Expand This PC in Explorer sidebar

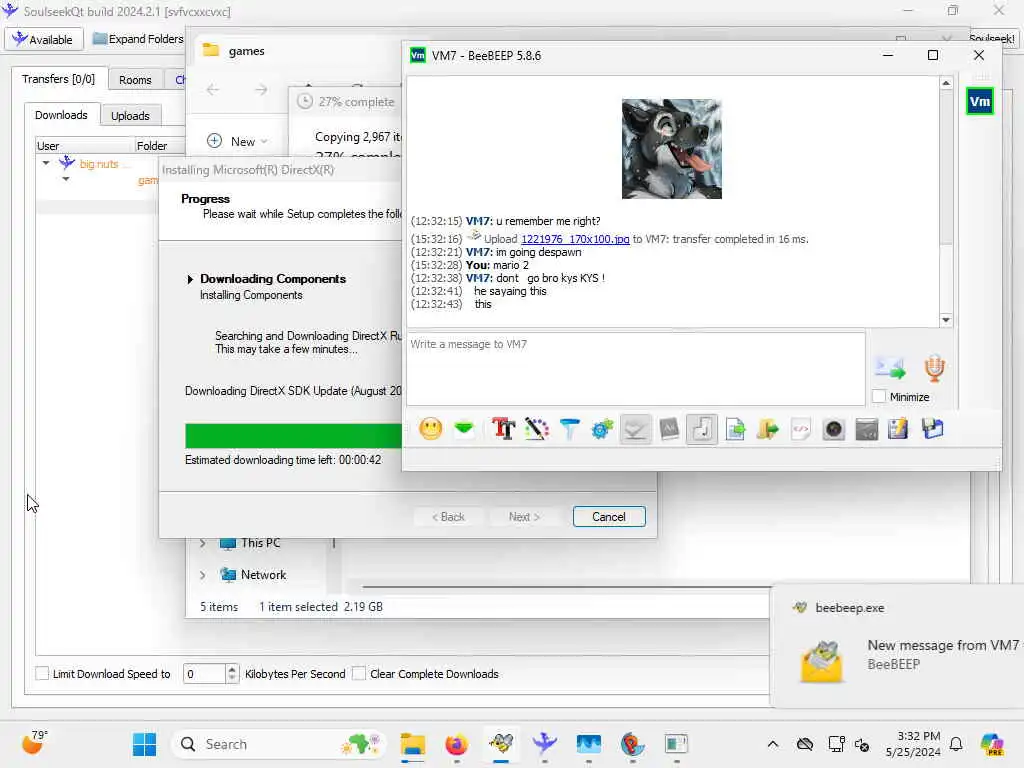[x=202, y=543]
